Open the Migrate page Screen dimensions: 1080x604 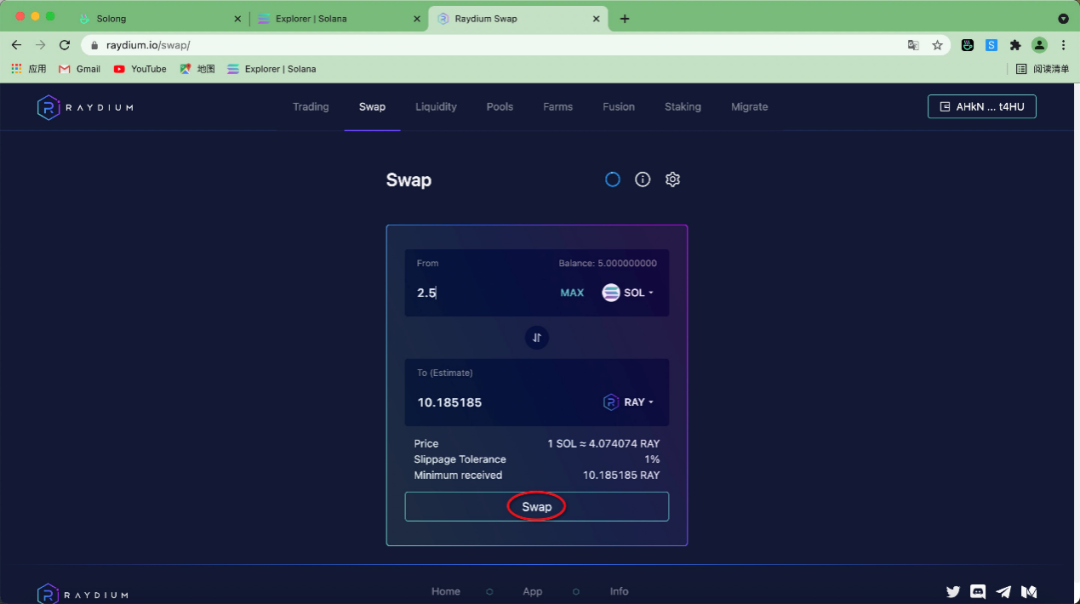pyautogui.click(x=749, y=107)
